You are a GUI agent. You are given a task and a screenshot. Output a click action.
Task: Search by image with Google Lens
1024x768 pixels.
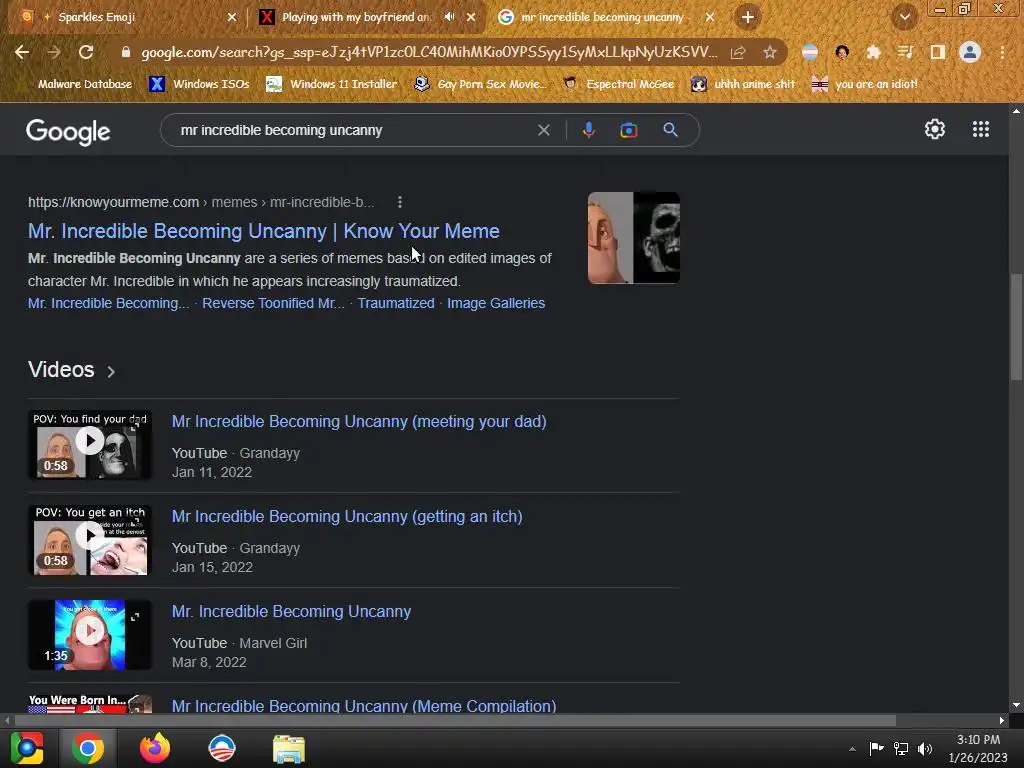[628, 130]
